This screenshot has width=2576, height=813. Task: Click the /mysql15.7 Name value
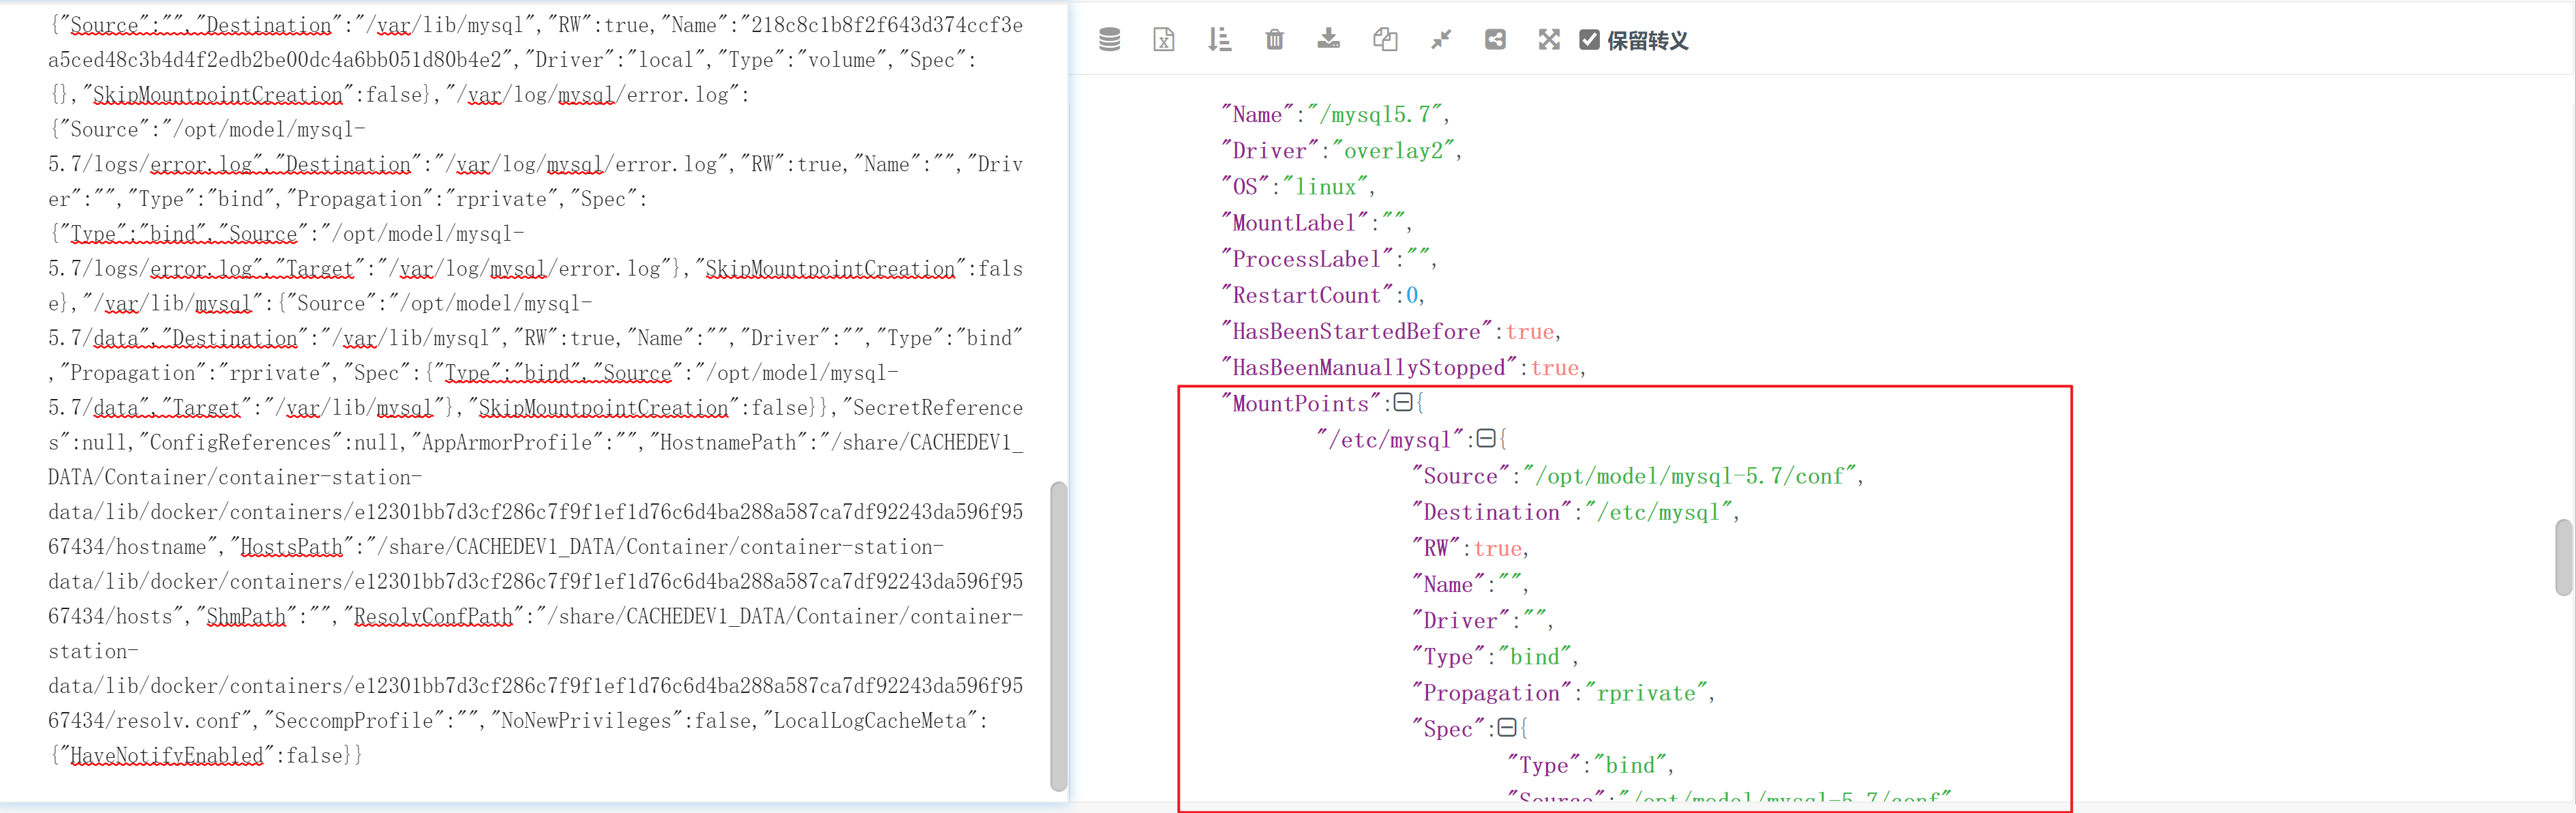1379,113
